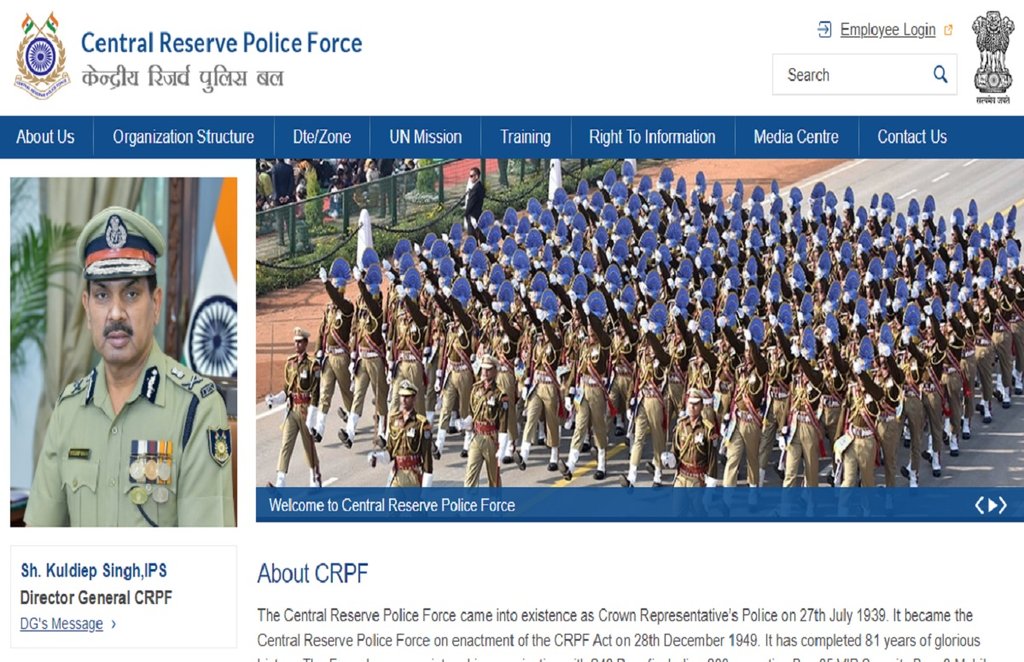
Task: Click the Hindi site title text
Action: (182, 78)
